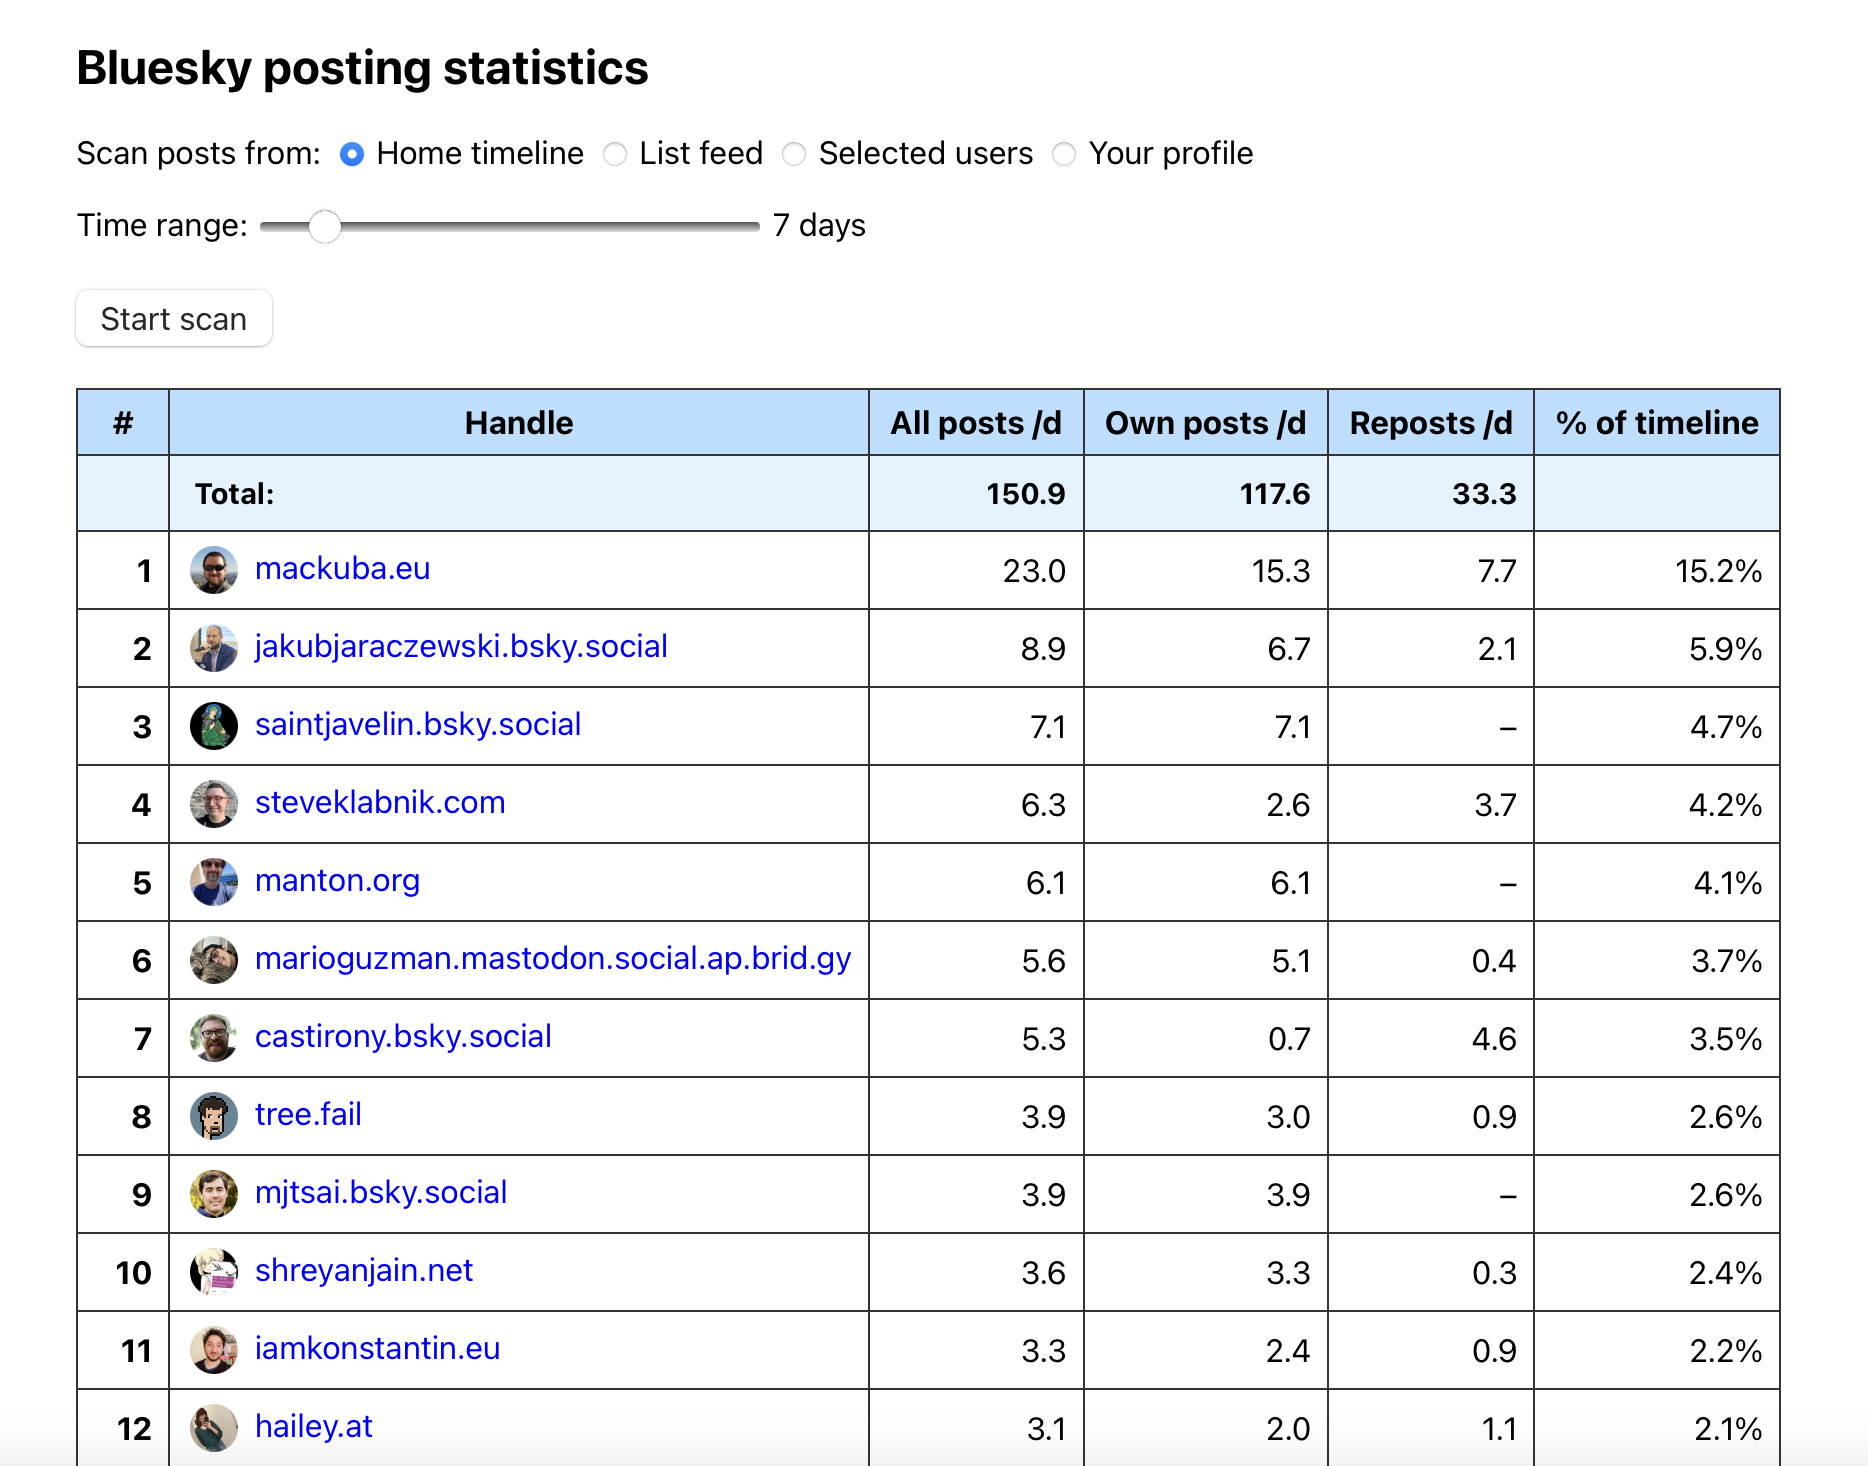1868x1466 pixels.
Task: Click the All posts /d column header
Action: point(975,423)
